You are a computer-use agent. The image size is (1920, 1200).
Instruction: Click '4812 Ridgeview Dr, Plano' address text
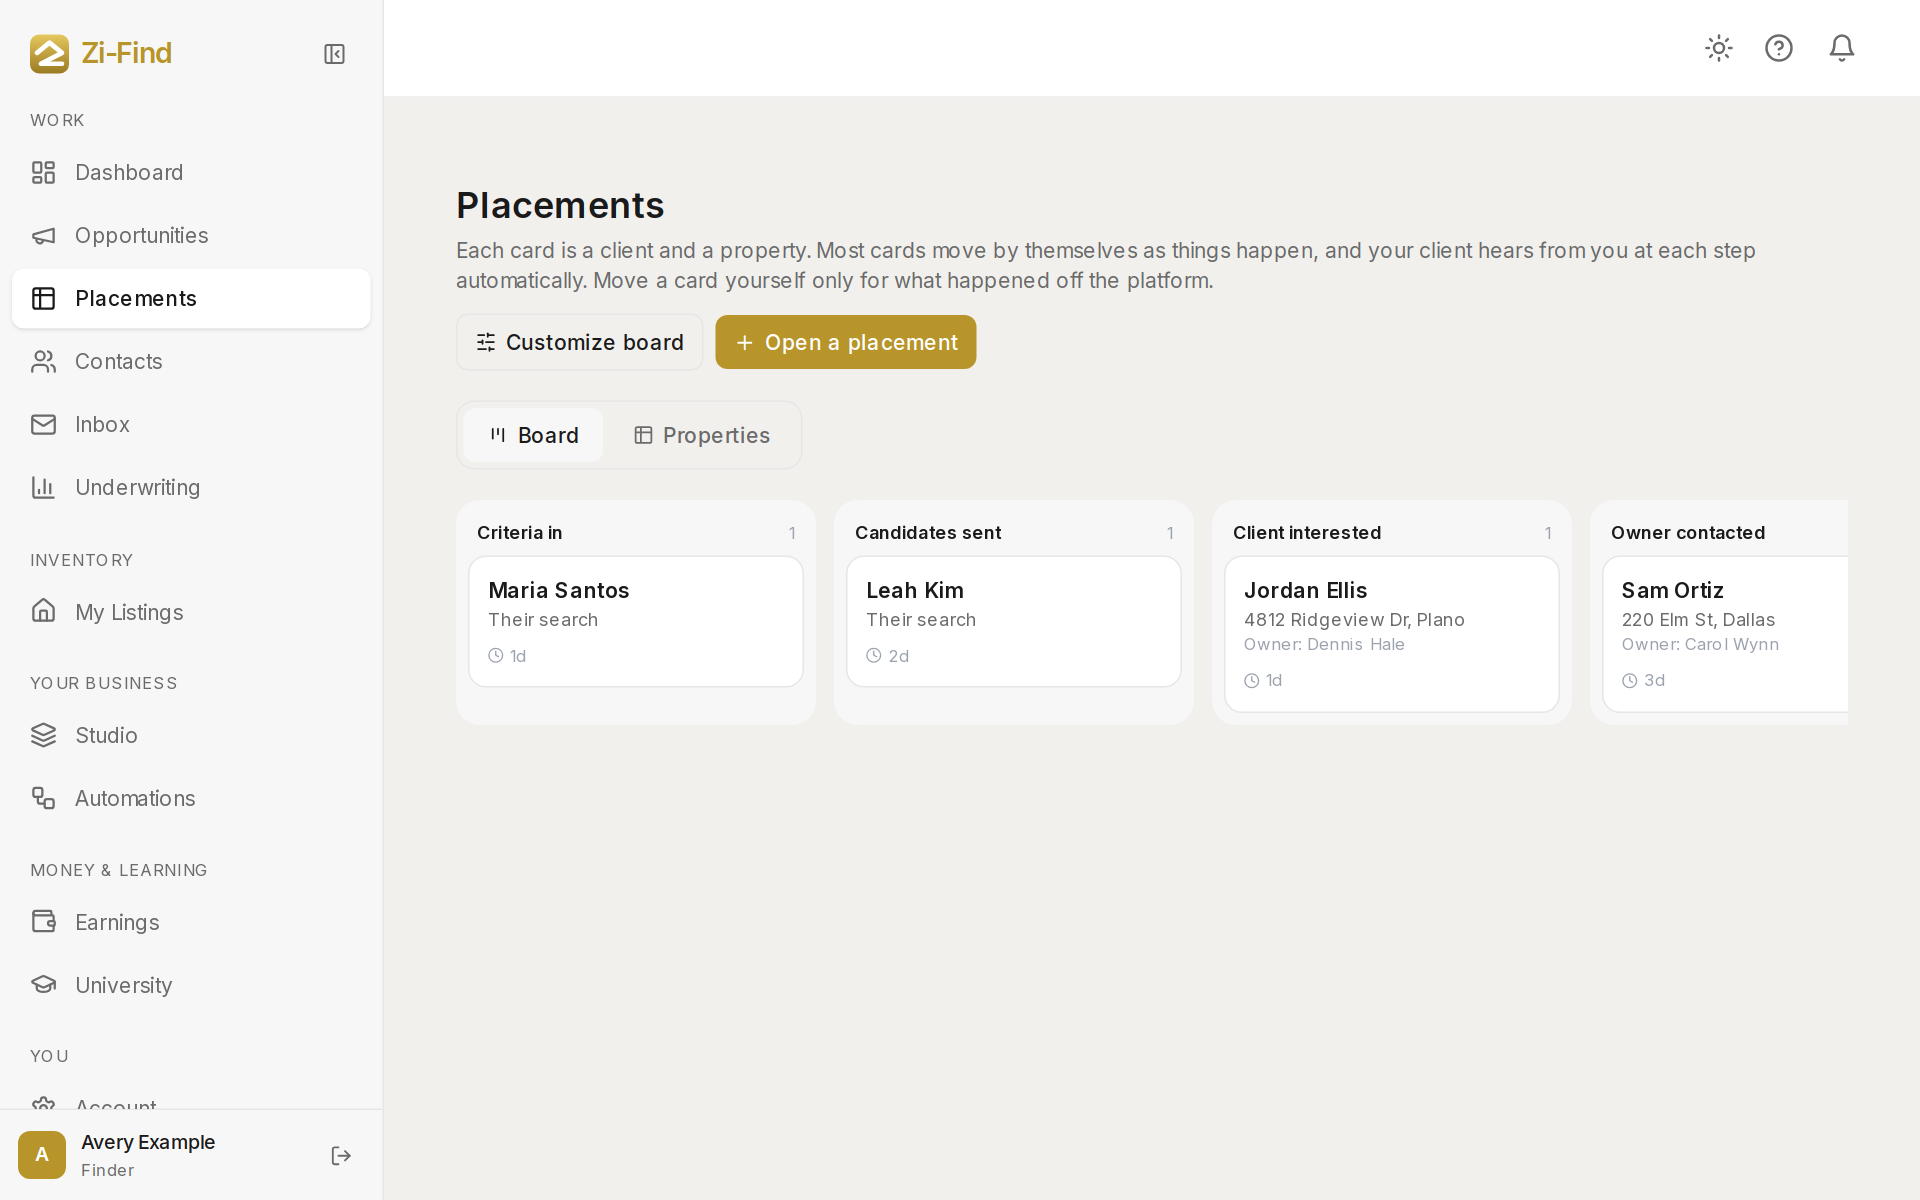(x=1354, y=620)
